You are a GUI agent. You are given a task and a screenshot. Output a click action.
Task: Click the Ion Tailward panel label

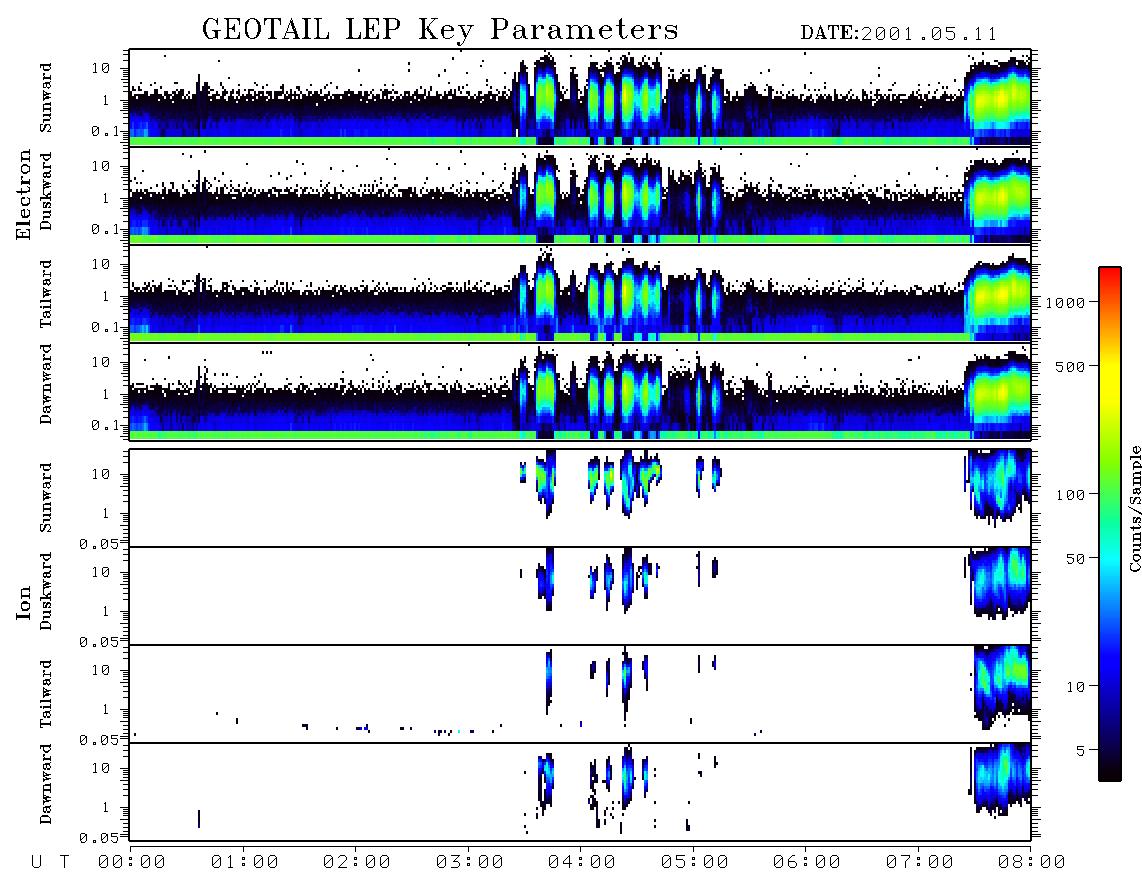[x=46, y=694]
